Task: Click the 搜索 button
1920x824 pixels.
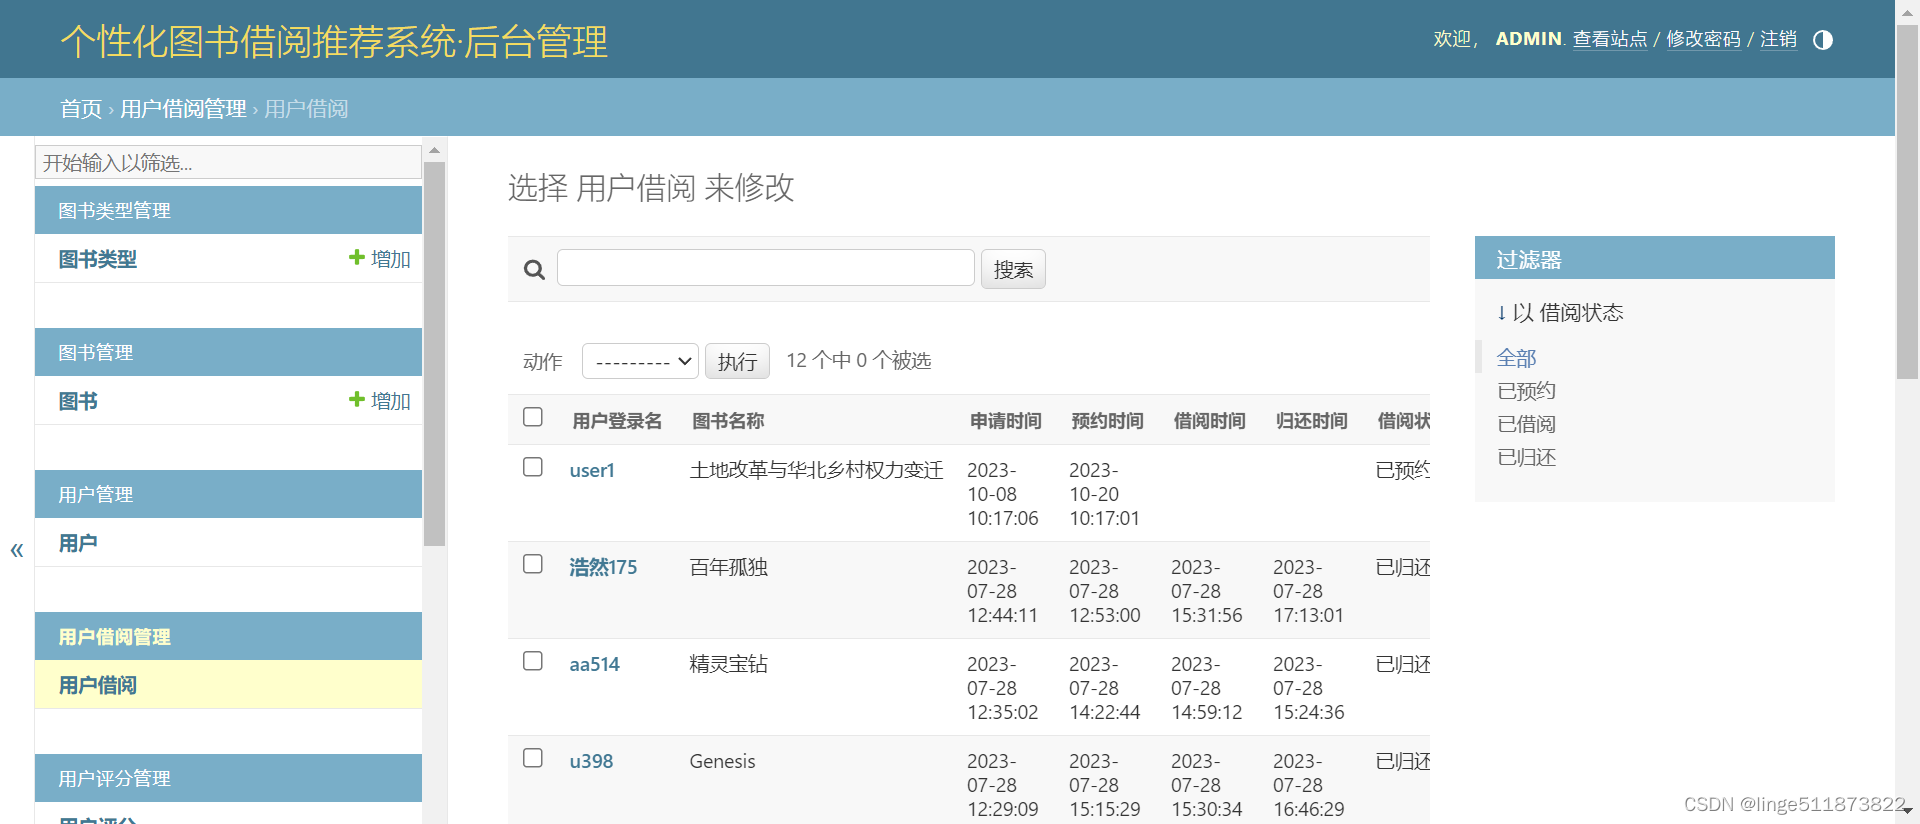Action: pos(1013,269)
